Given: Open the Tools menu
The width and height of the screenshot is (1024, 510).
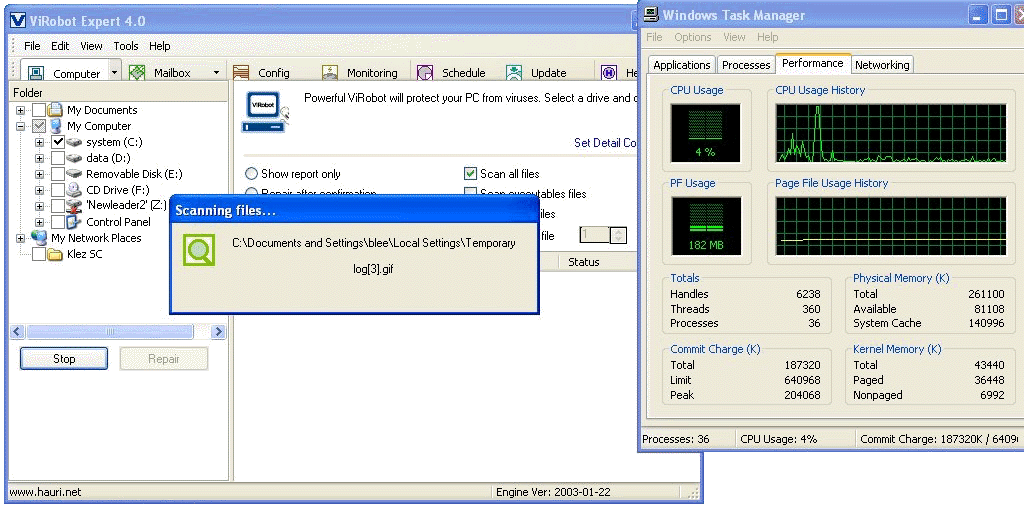Looking at the screenshot, I should [126, 46].
